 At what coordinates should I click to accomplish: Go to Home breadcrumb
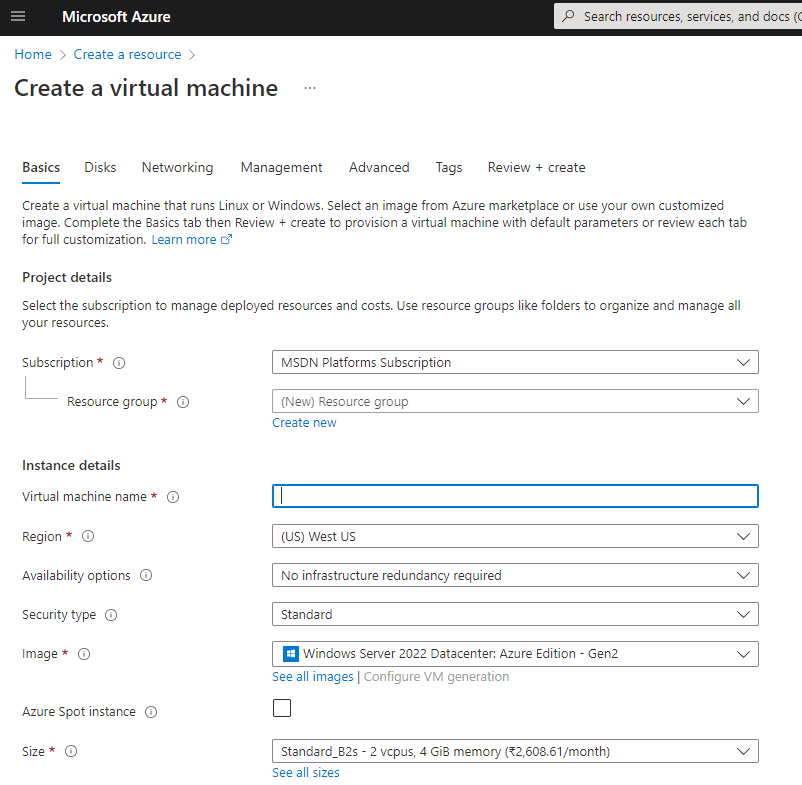tap(33, 54)
